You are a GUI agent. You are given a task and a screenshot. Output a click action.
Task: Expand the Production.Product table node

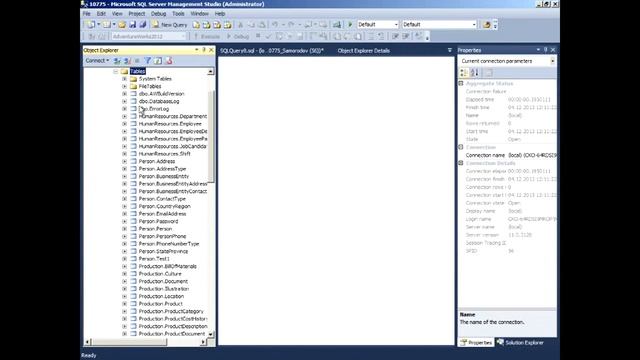(x=124, y=304)
